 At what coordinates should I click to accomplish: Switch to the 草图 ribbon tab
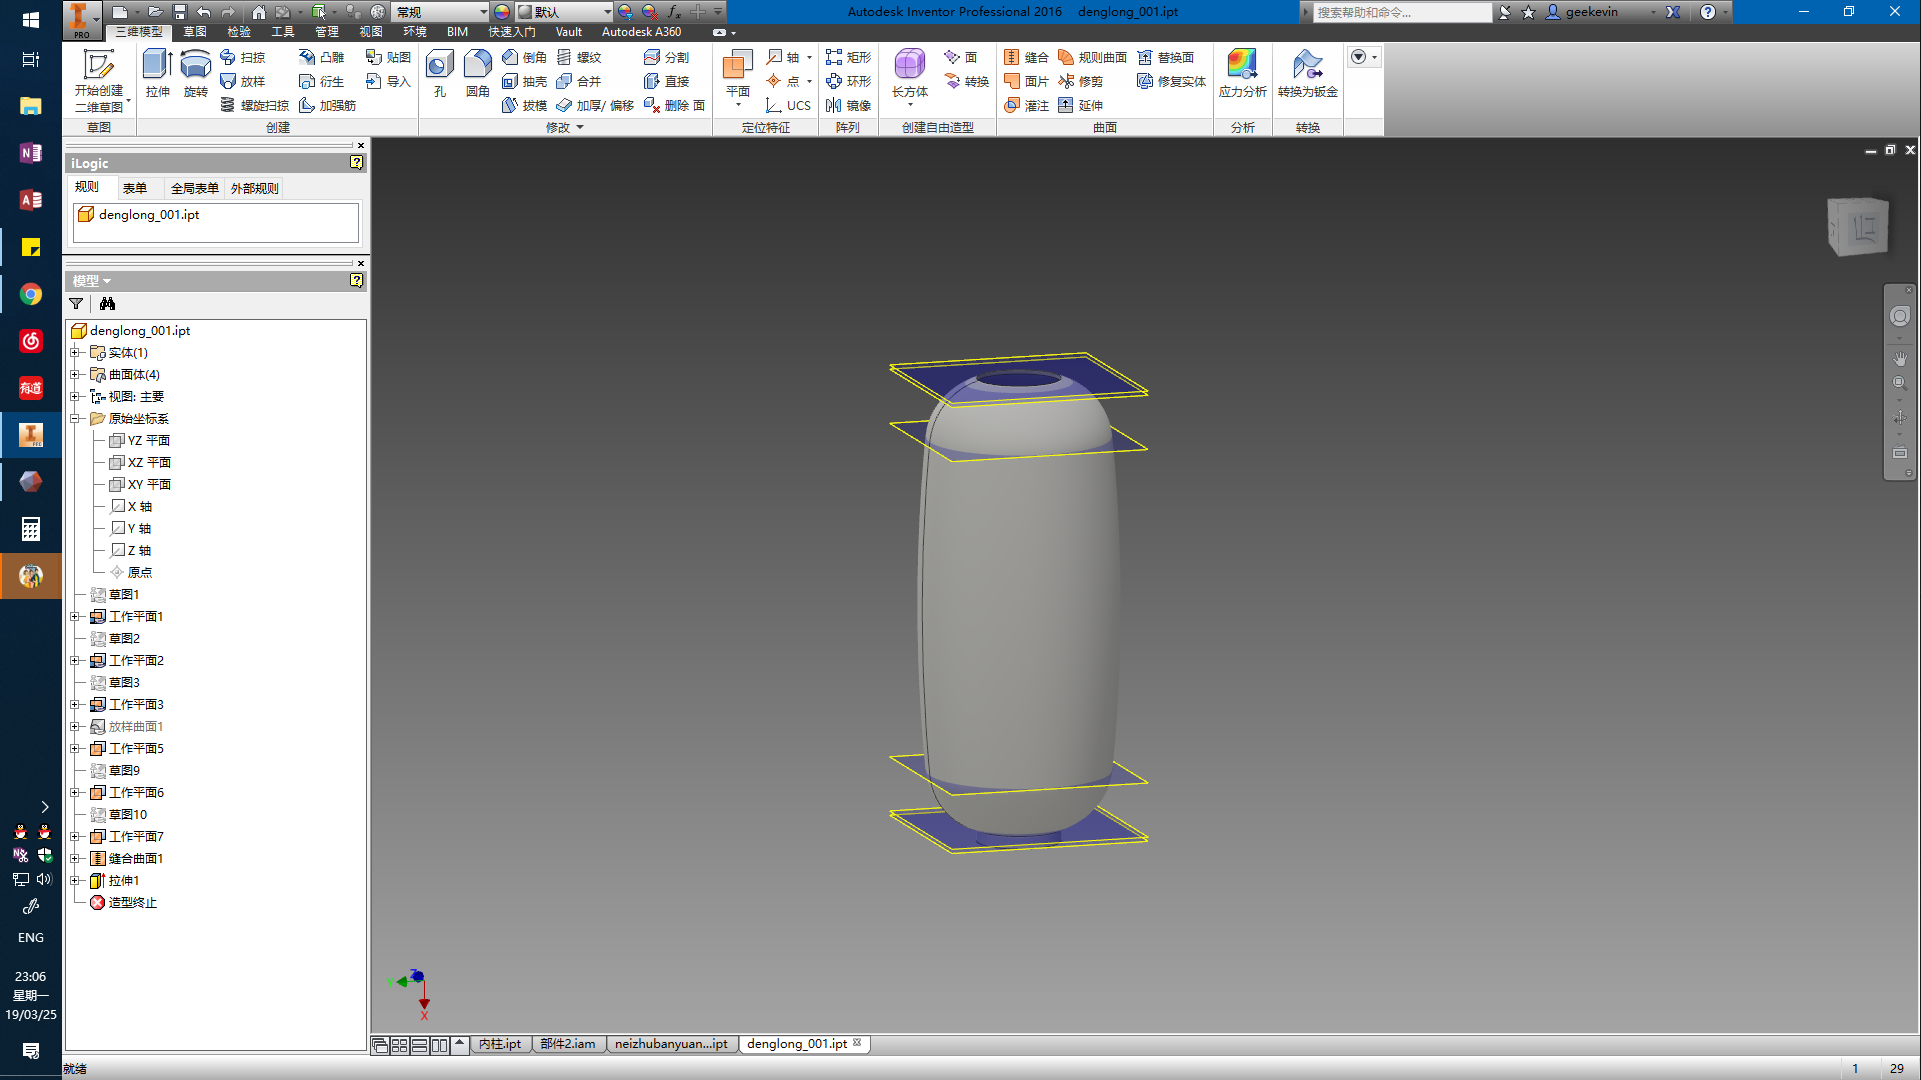(195, 32)
